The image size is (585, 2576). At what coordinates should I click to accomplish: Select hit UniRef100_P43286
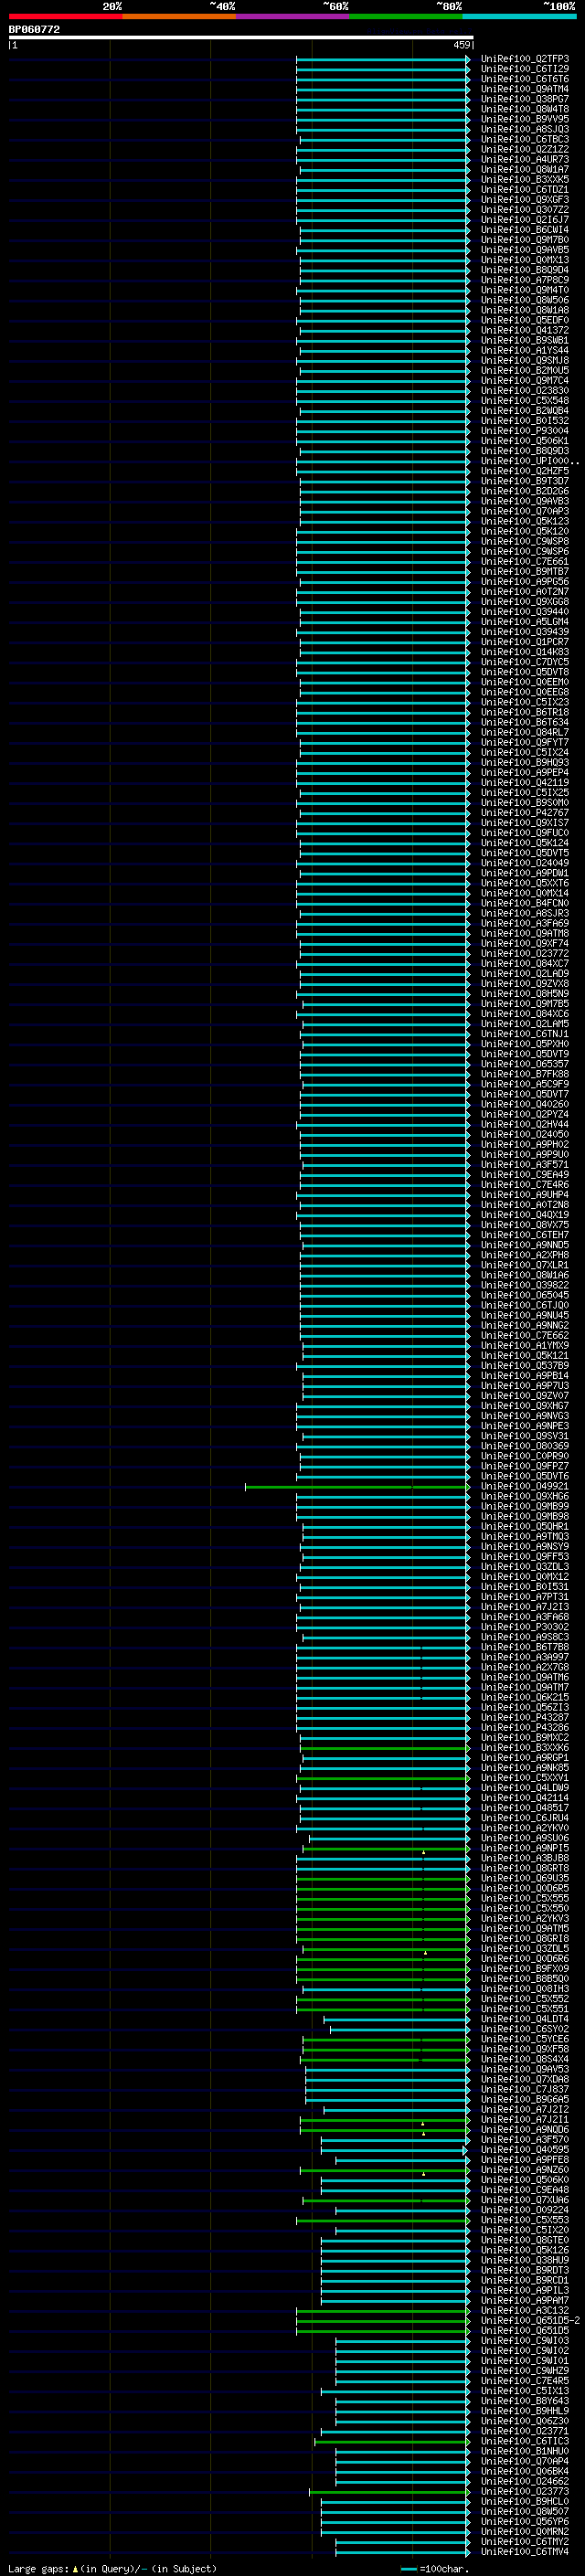524,1727
